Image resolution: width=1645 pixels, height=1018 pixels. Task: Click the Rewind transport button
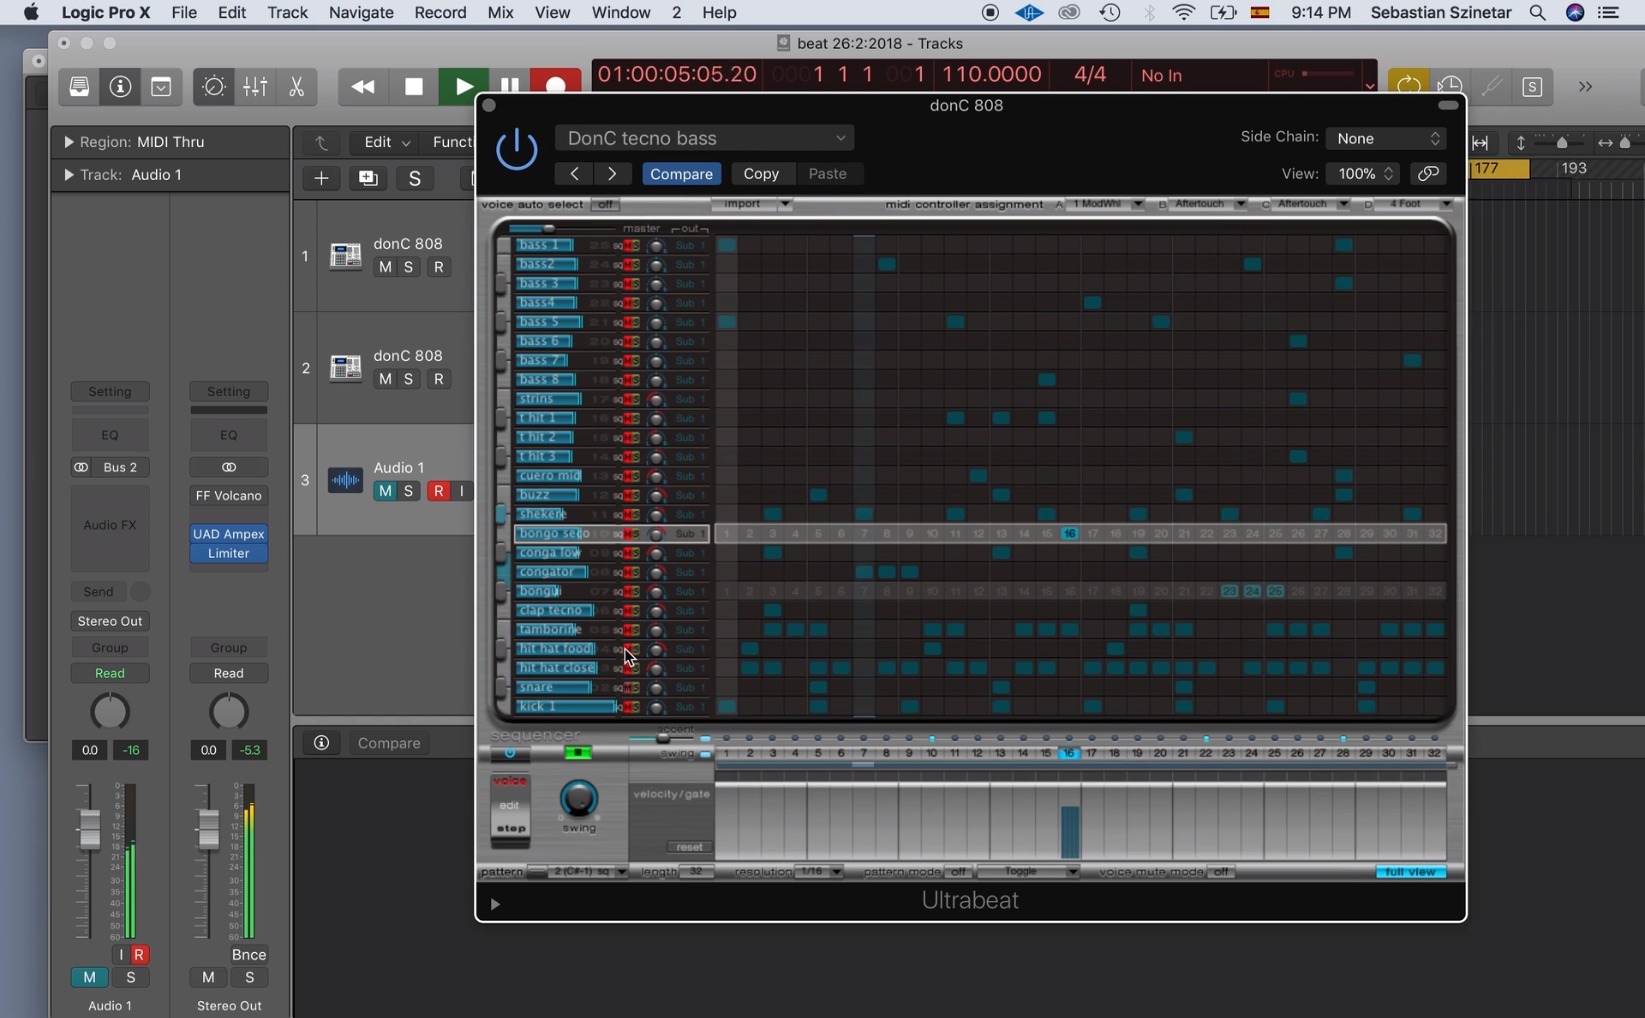[363, 87]
